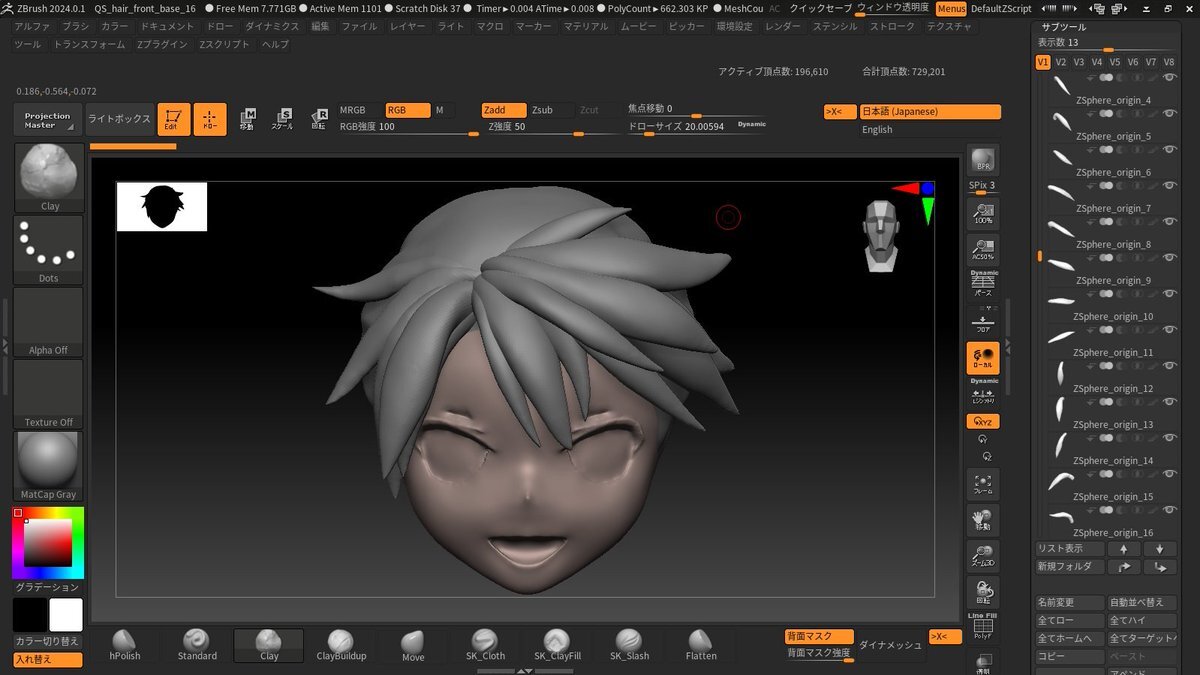Pick the SK_Slash brush icon
Screen dimensions: 1200x675
click(627, 644)
